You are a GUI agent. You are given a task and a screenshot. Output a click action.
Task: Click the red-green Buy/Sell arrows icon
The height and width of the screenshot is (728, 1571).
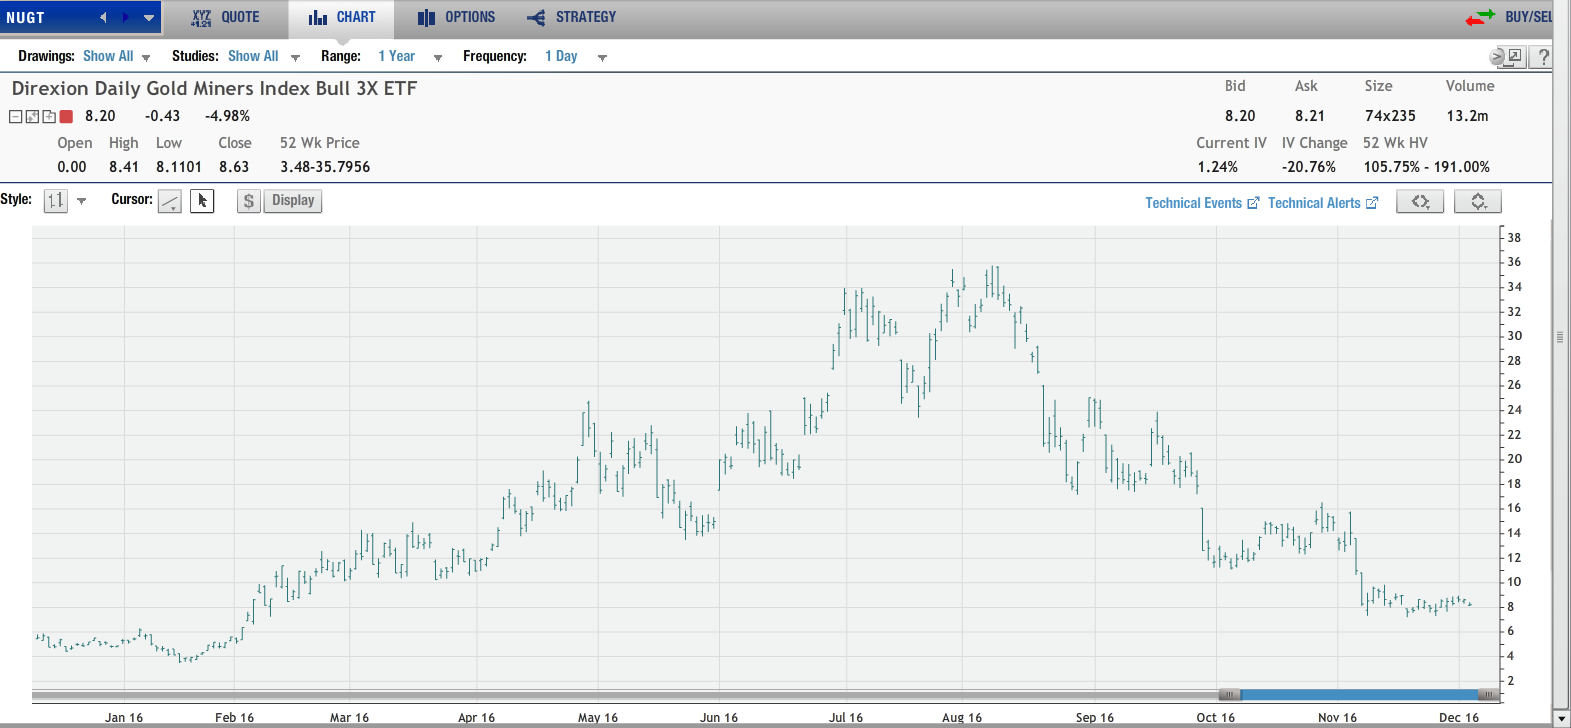(x=1480, y=17)
